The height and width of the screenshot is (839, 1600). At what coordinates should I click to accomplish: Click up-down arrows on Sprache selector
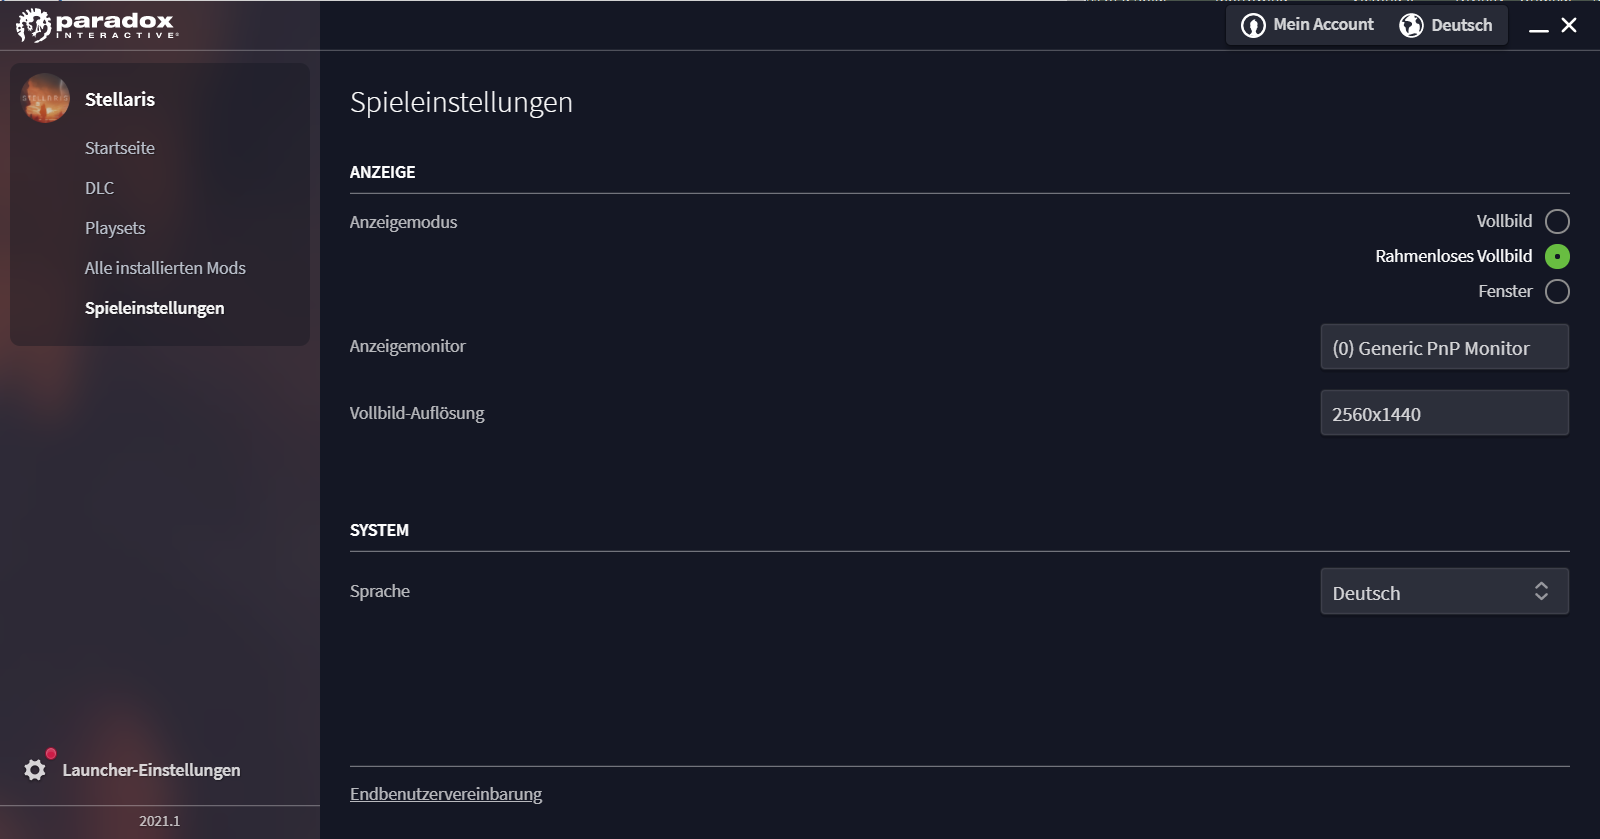[1541, 591]
